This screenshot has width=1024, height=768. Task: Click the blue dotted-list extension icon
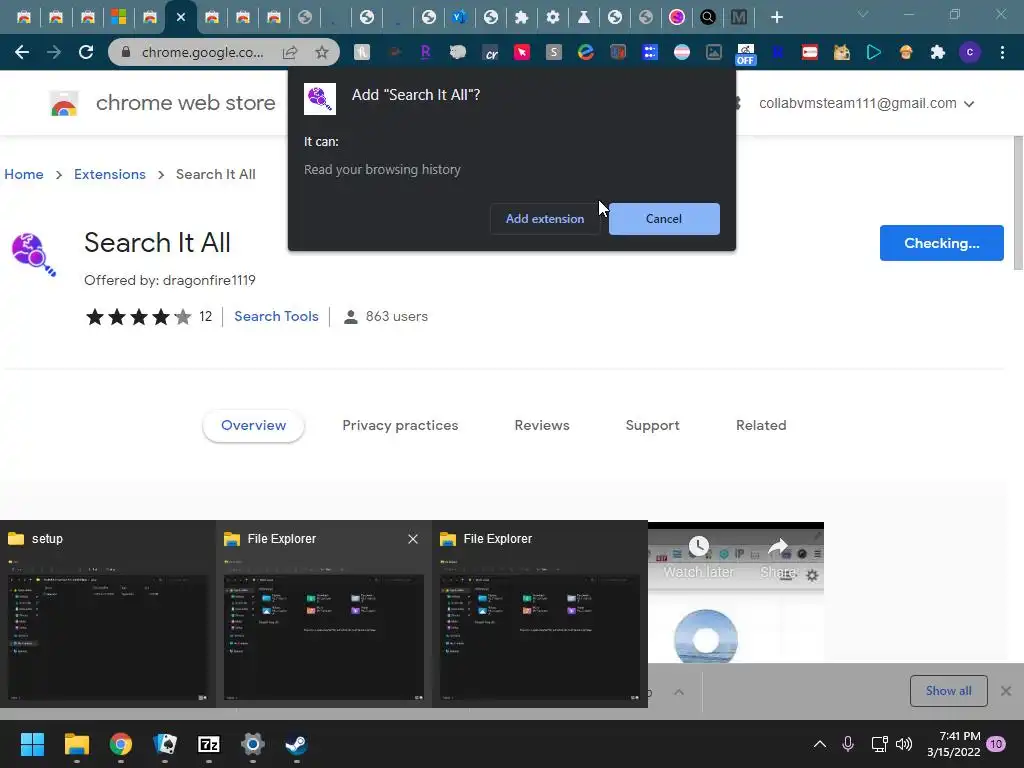(650, 52)
